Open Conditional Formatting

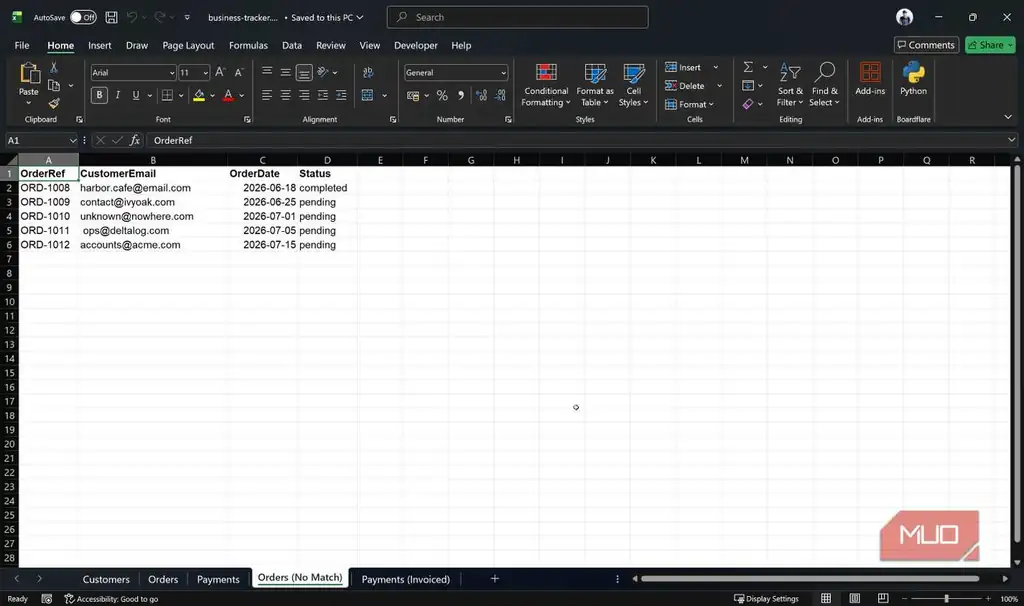click(546, 85)
